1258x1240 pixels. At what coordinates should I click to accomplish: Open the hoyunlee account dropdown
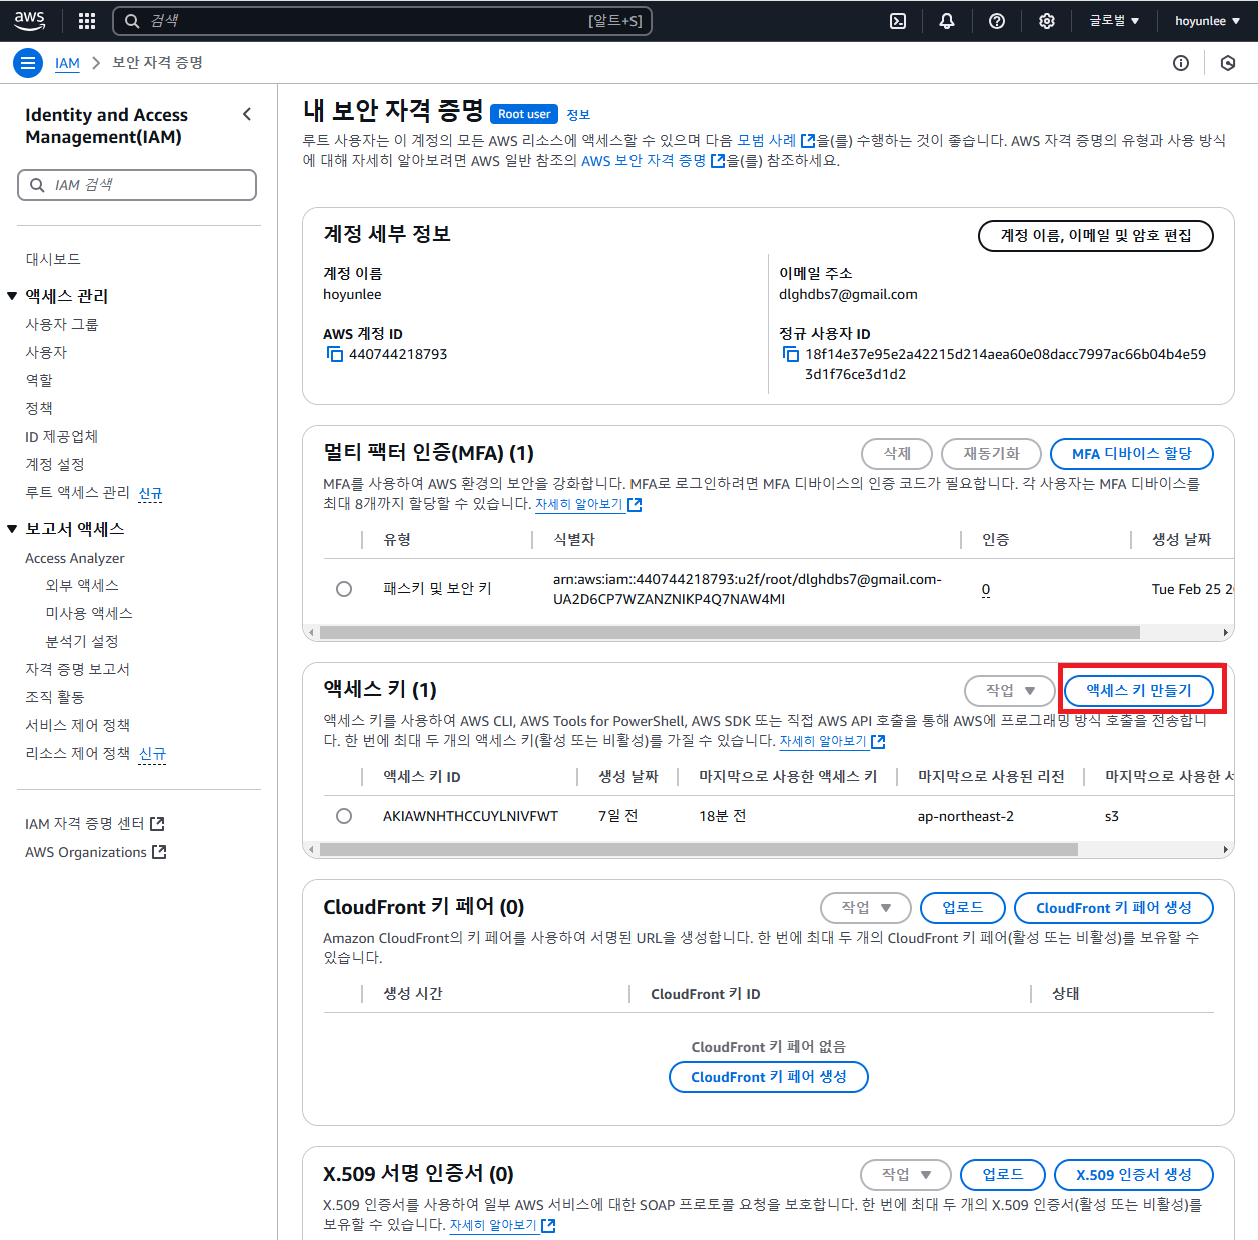pyautogui.click(x=1207, y=21)
